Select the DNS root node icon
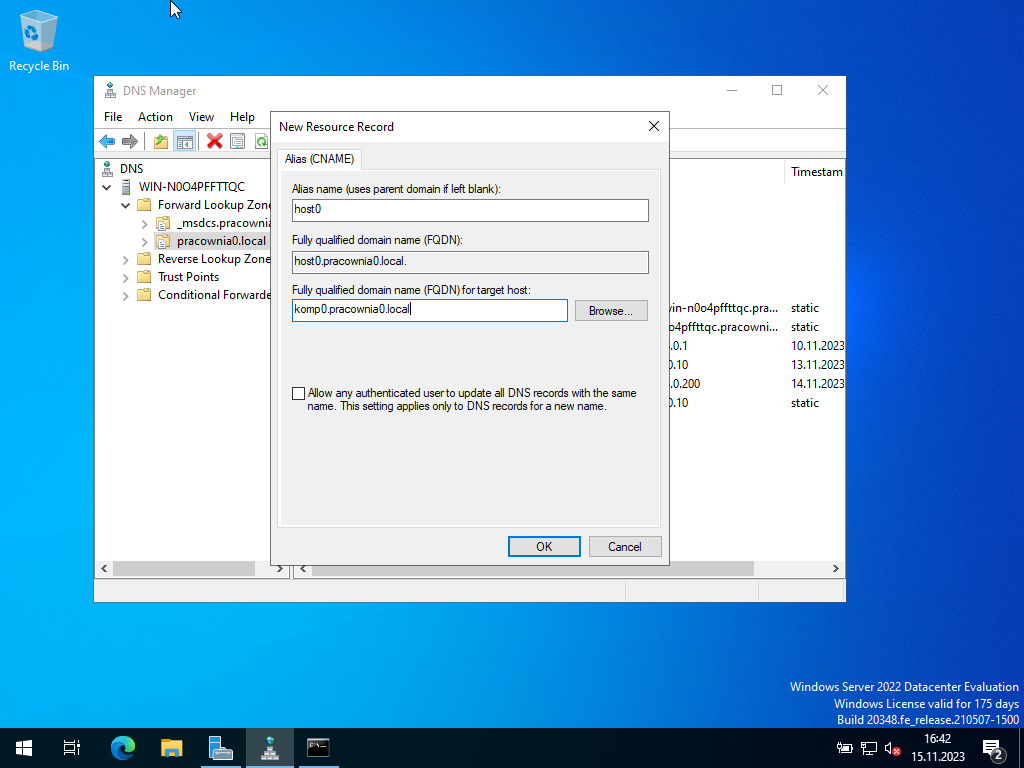The height and width of the screenshot is (768, 1024). (x=108, y=169)
